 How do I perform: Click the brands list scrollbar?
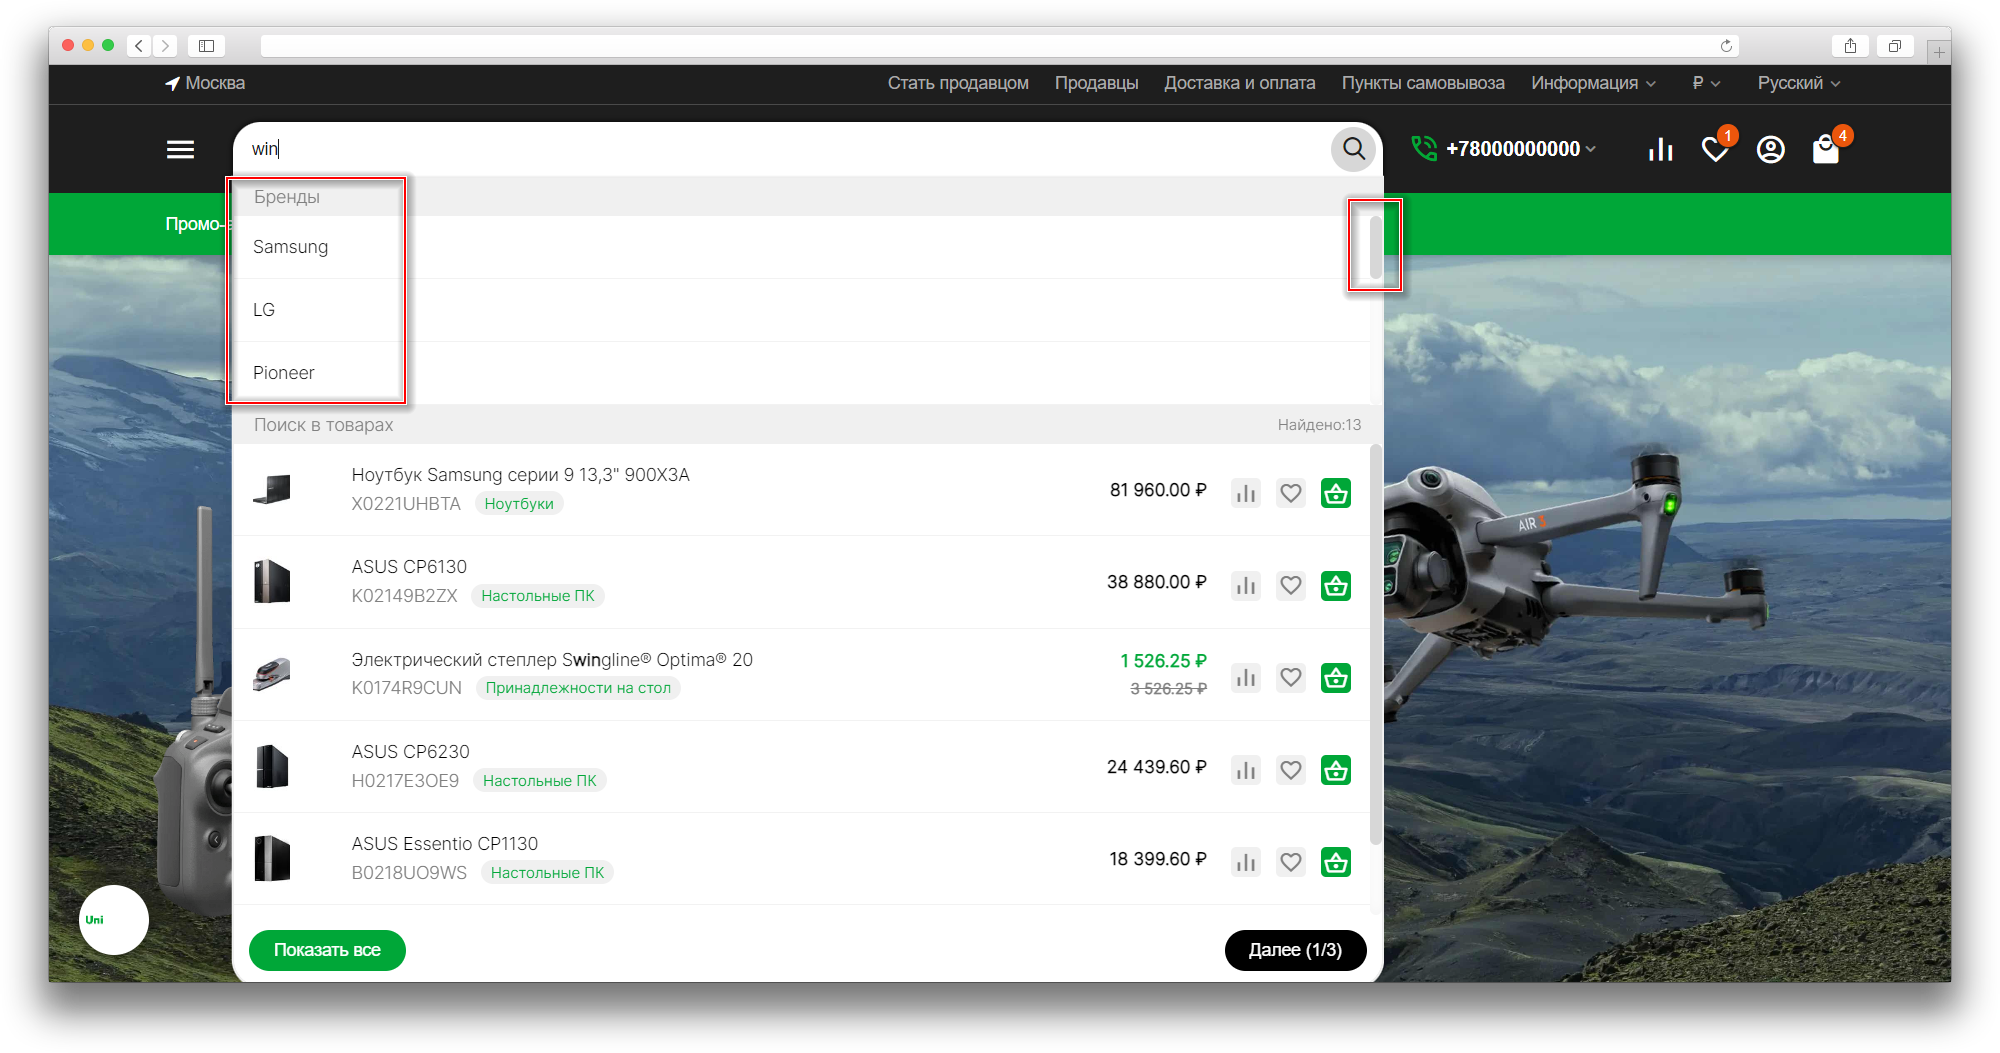pyautogui.click(x=1376, y=247)
